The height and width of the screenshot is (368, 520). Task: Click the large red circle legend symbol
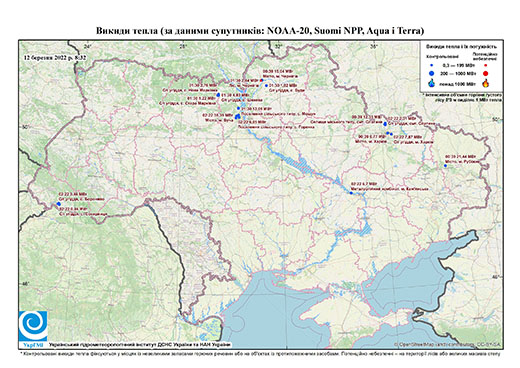click(485, 73)
